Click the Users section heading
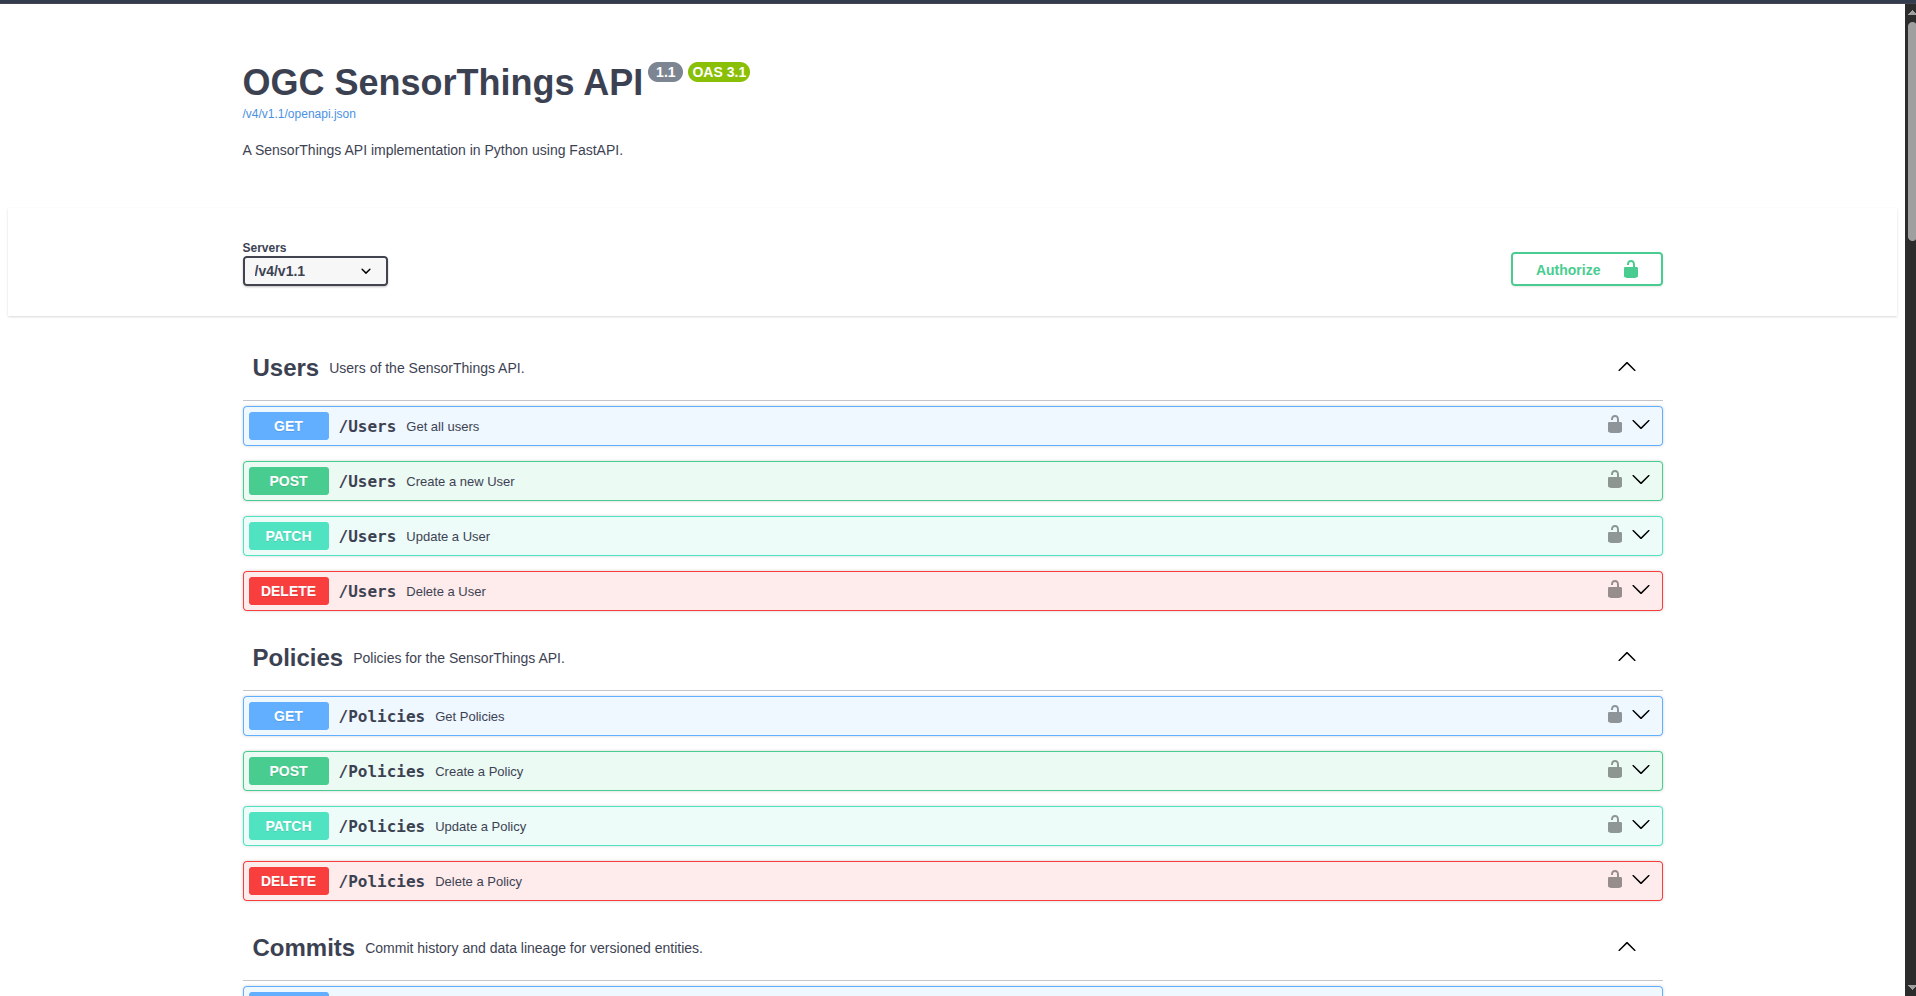This screenshot has width=1916, height=996. pos(285,368)
